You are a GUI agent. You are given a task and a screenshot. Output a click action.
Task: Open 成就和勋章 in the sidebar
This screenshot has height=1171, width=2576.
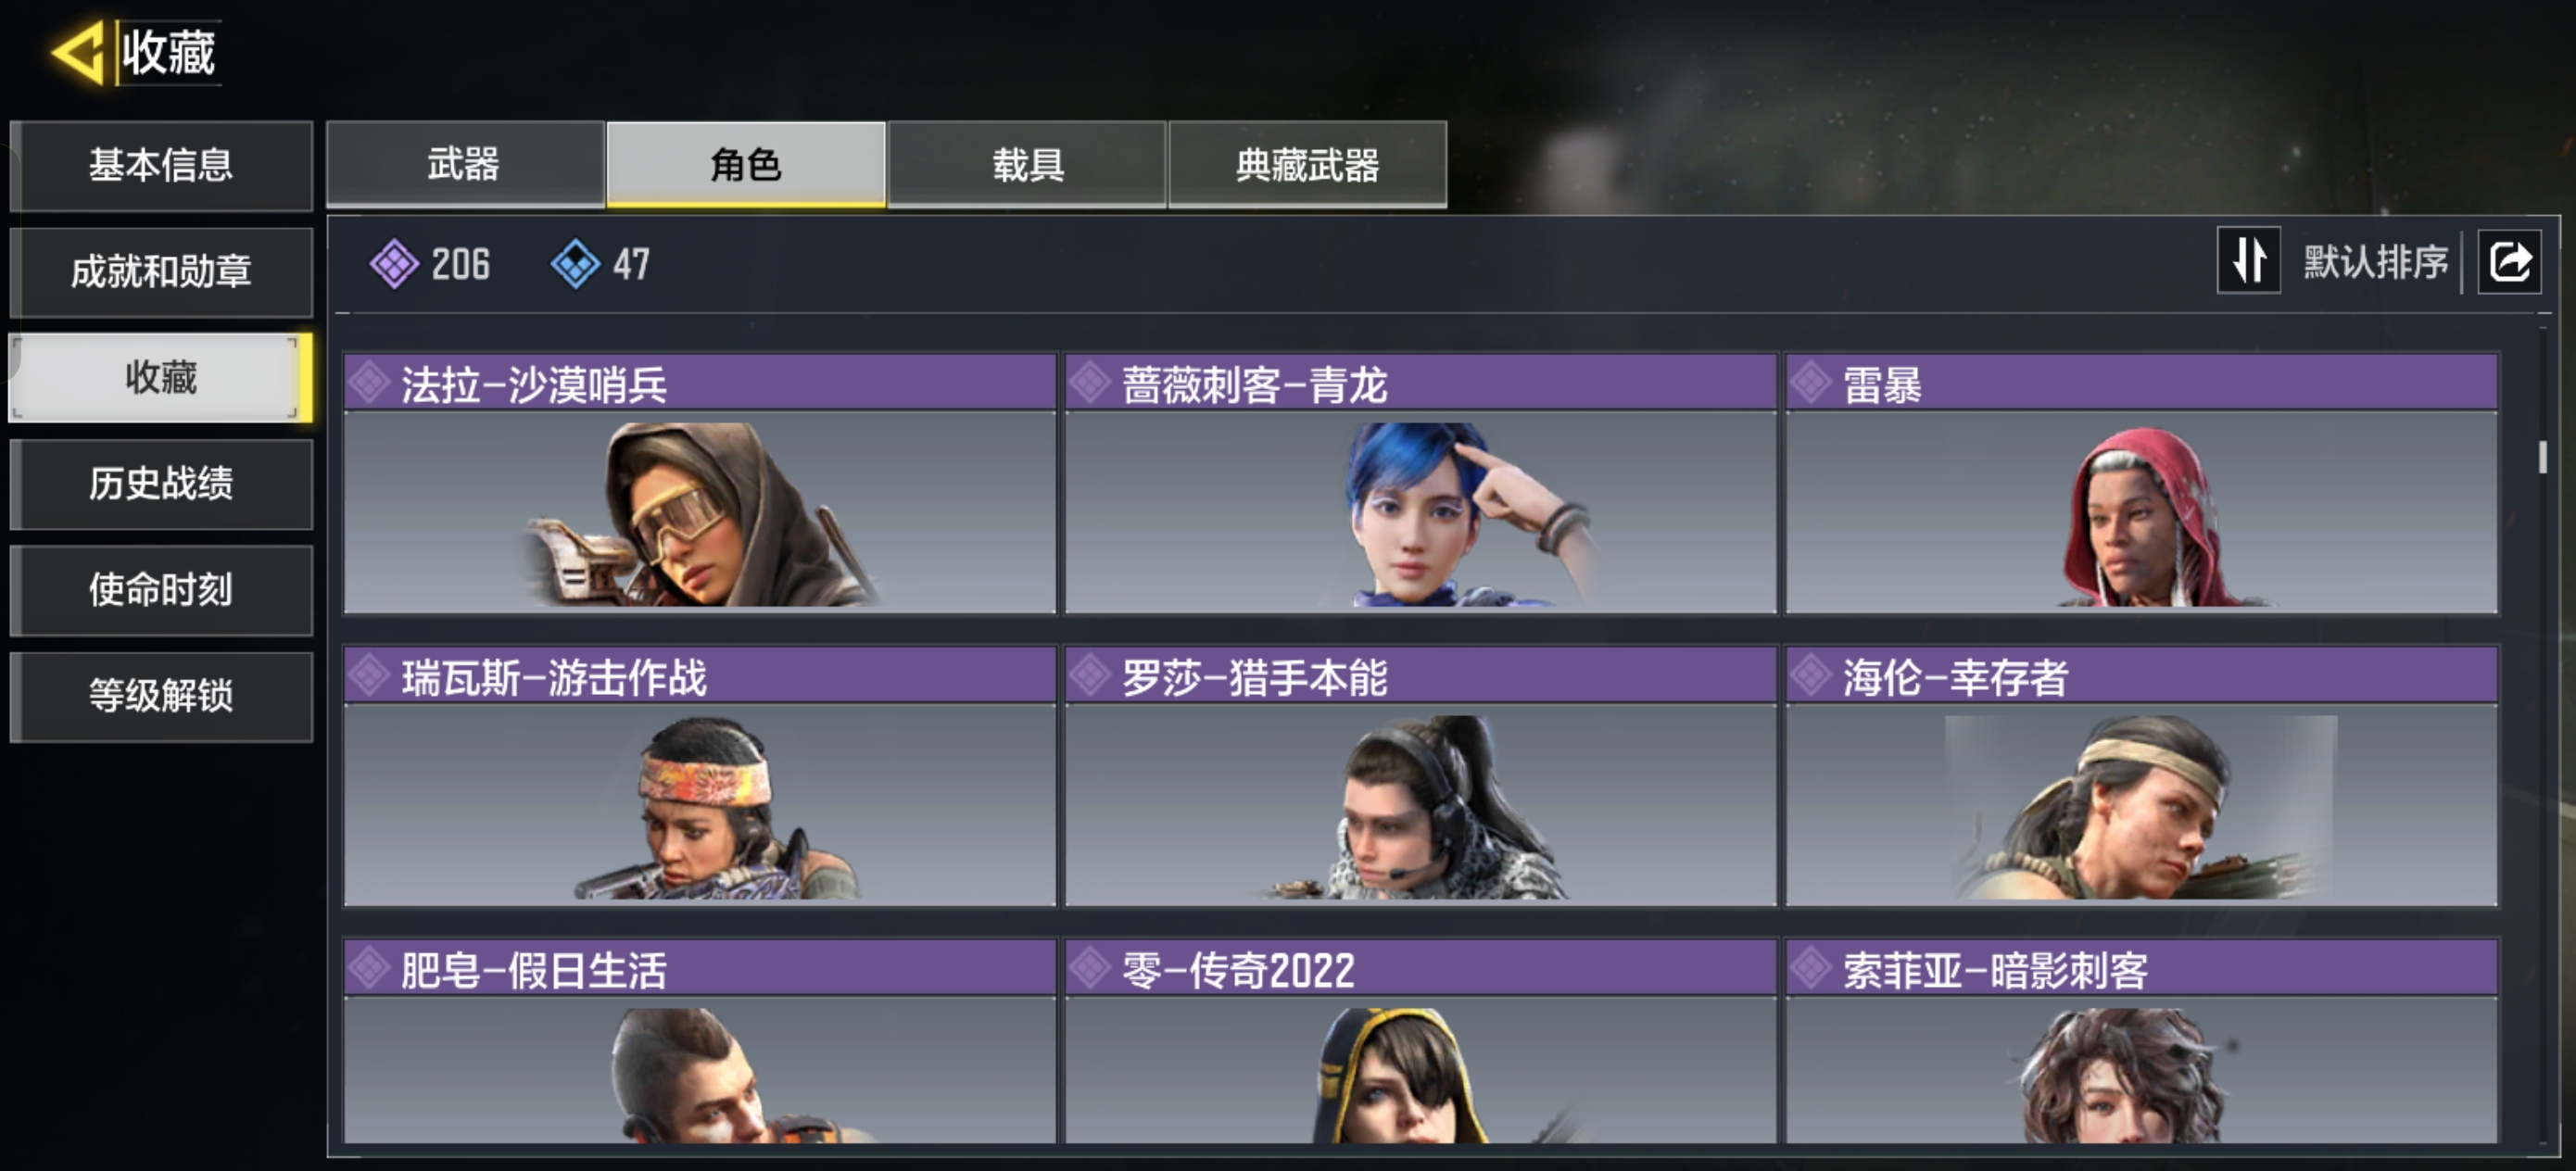[x=161, y=271]
